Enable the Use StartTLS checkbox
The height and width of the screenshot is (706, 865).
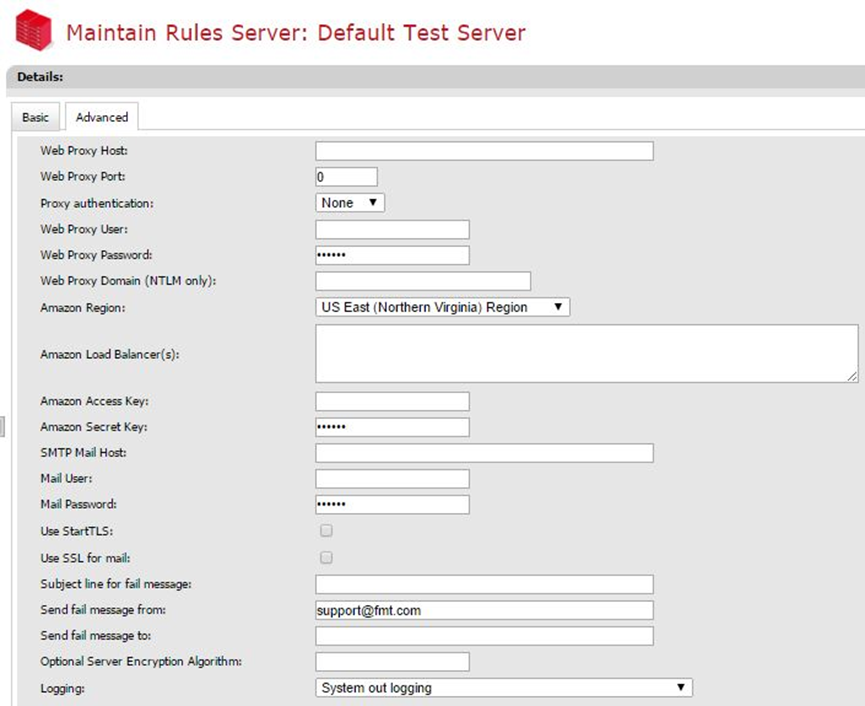[326, 531]
